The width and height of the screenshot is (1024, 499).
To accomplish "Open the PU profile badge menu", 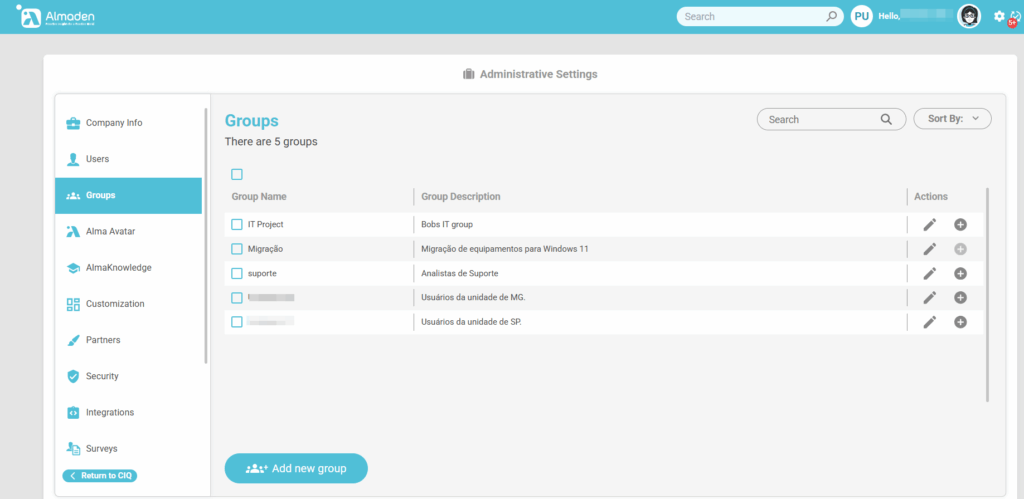I will point(861,16).
